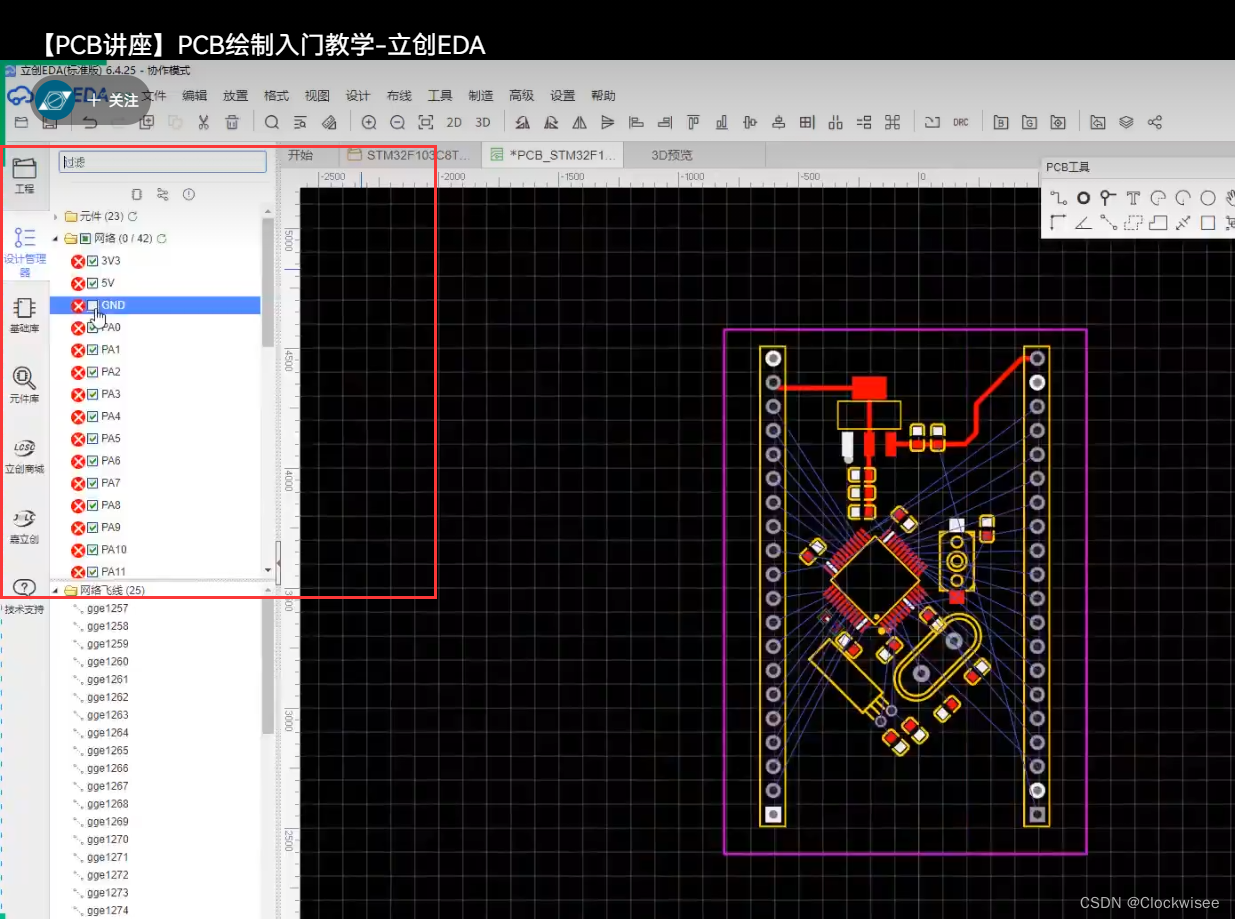Click the Layers stack toolbar icon
This screenshot has height=919, width=1235.
[x=1126, y=122]
